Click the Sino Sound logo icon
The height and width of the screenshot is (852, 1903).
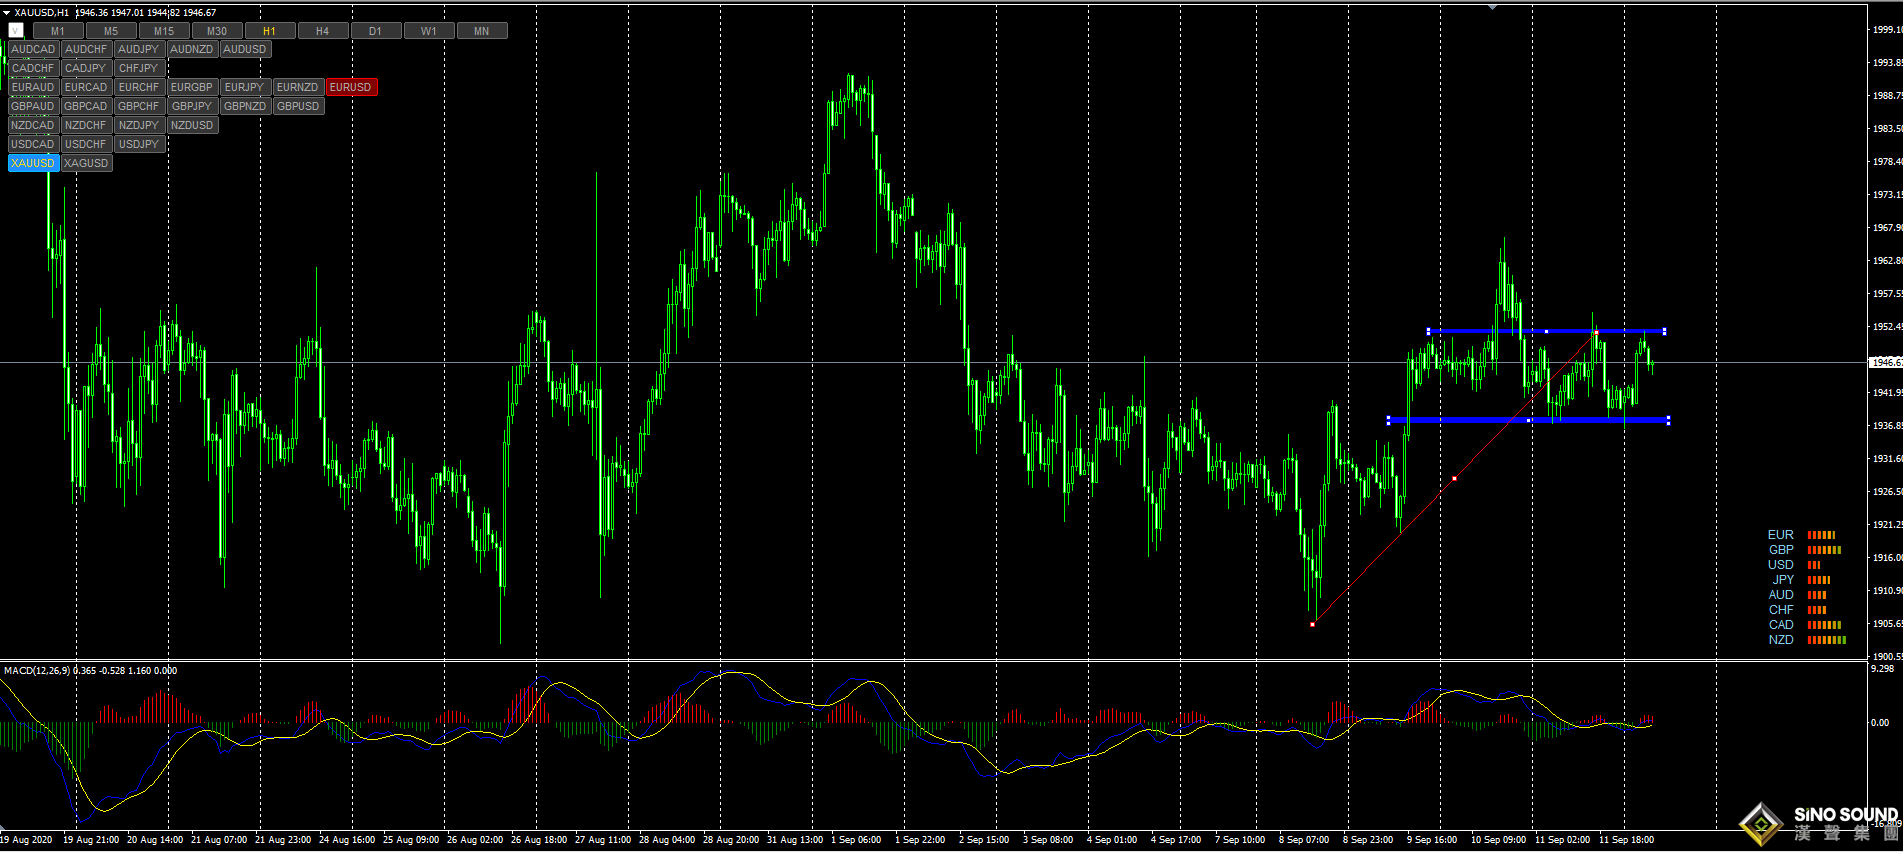[1760, 824]
